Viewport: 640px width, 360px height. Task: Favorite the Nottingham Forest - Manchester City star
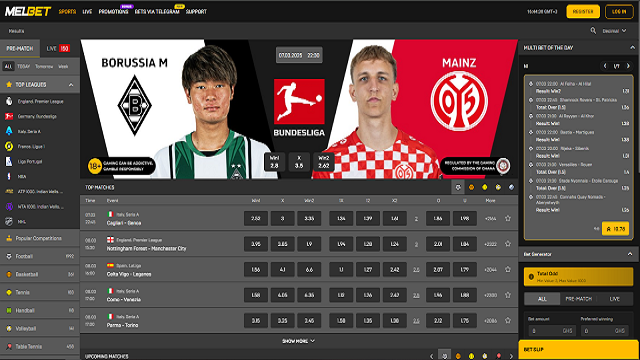point(508,244)
